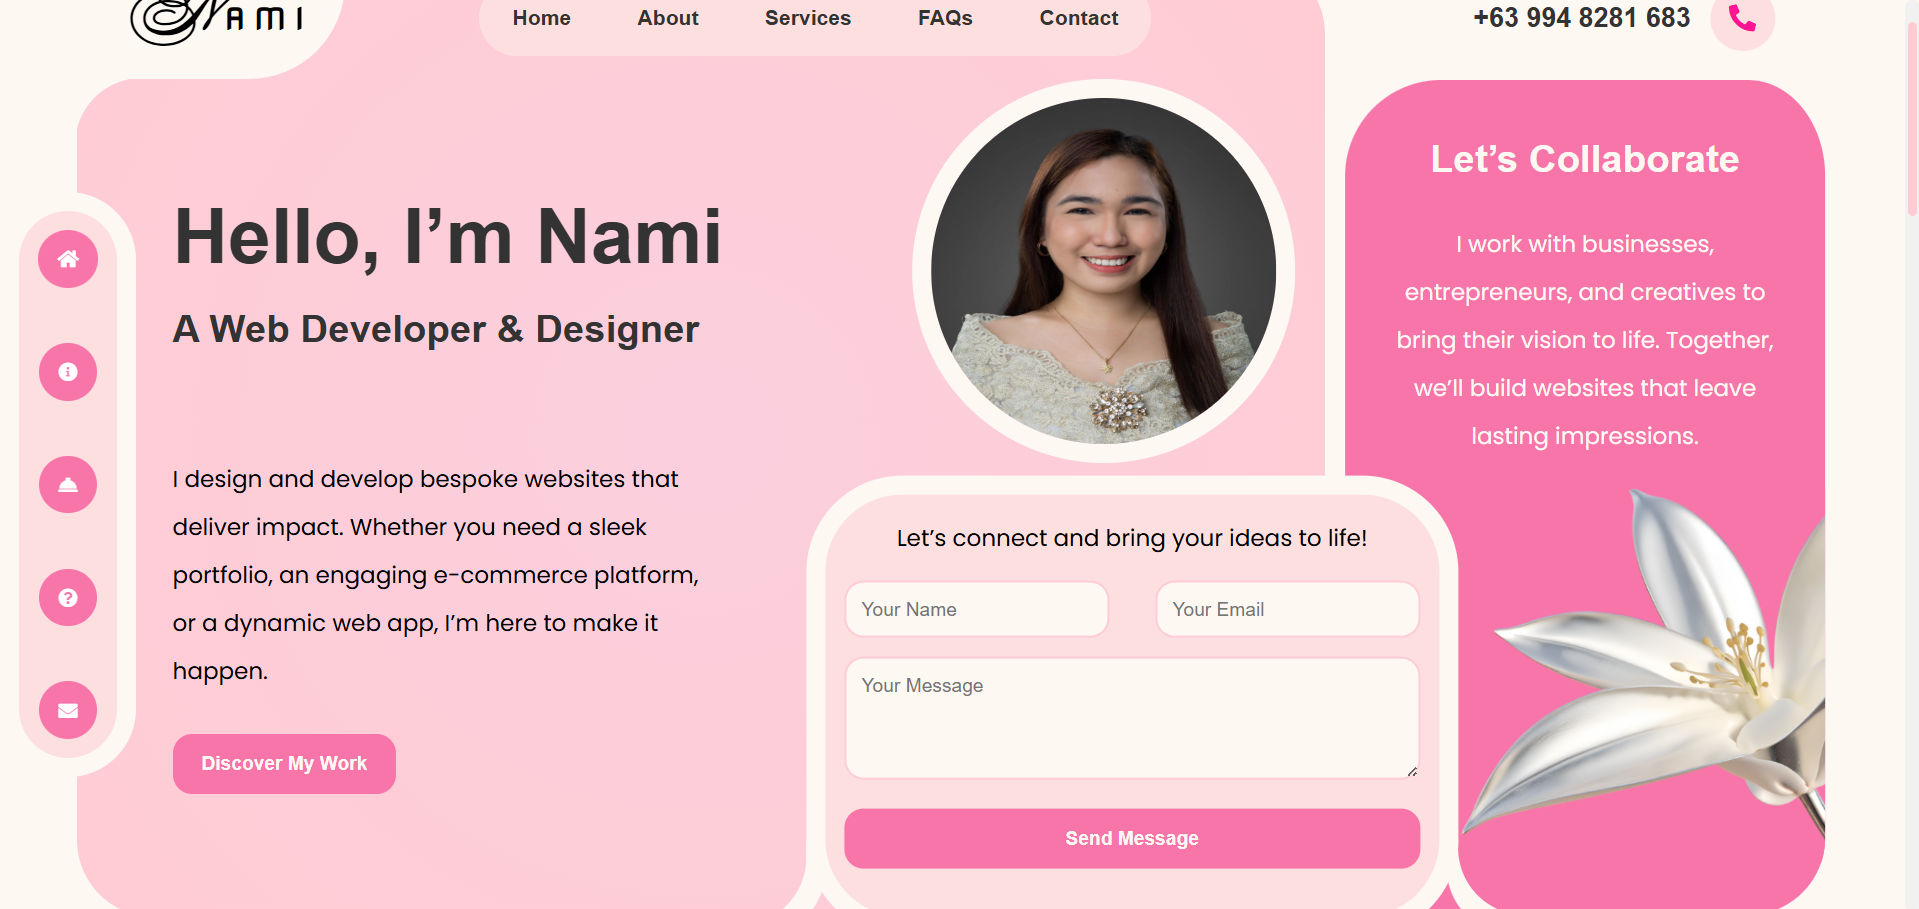Select the Your Email field
The image size is (1919, 909).
click(x=1286, y=609)
